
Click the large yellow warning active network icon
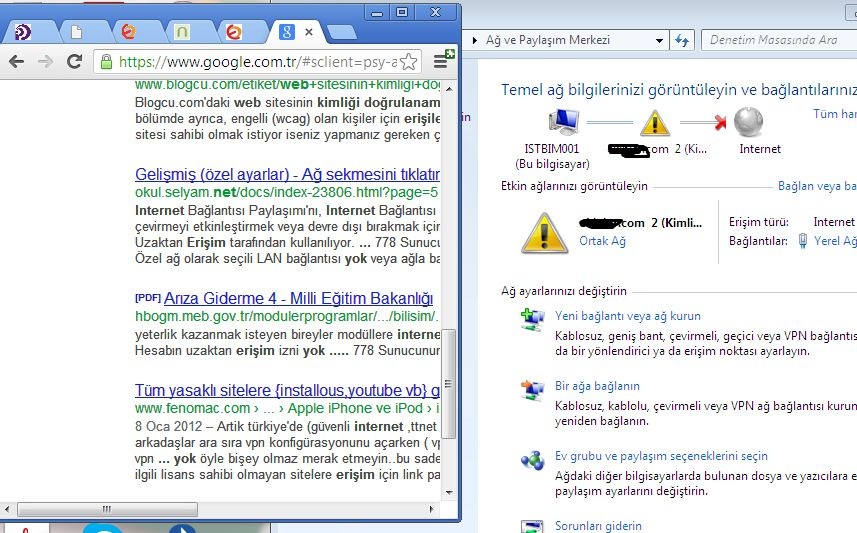click(x=544, y=233)
